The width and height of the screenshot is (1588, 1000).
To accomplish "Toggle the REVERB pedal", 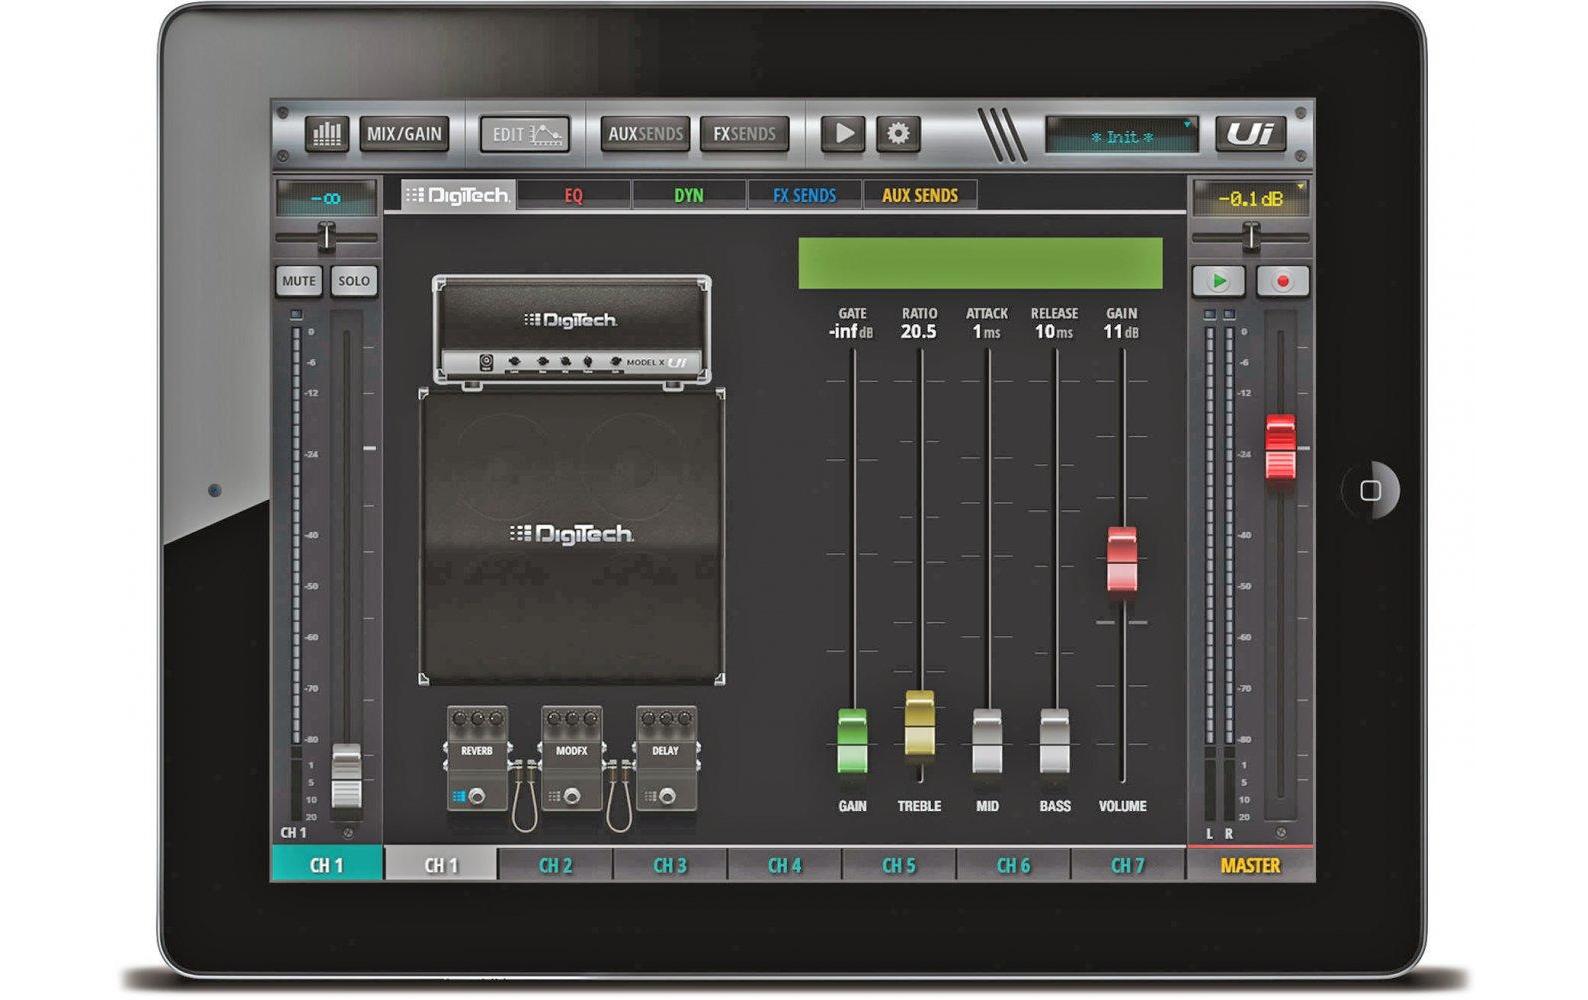I will click(477, 758).
